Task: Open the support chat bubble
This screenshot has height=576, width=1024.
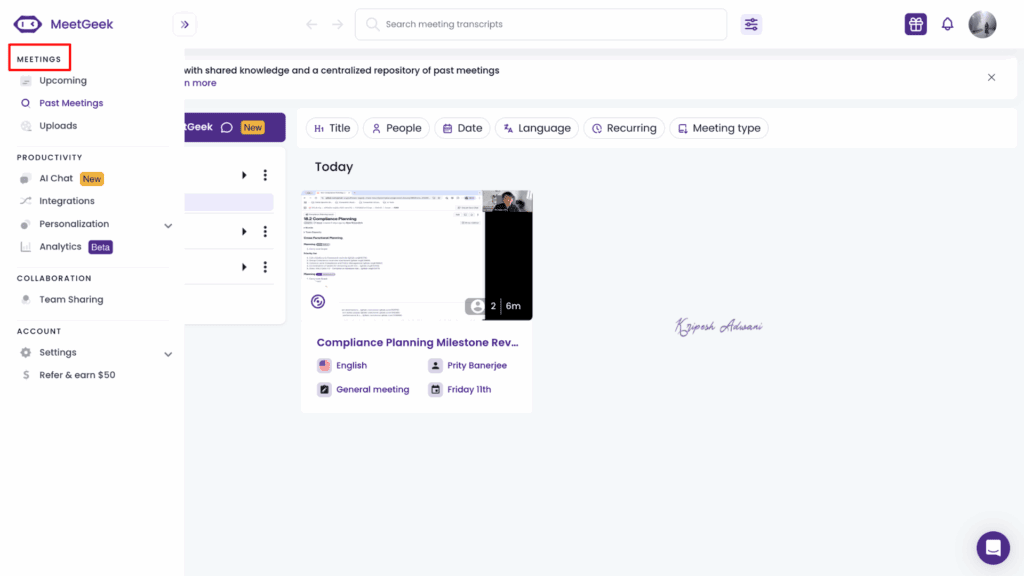Action: [x=993, y=548]
